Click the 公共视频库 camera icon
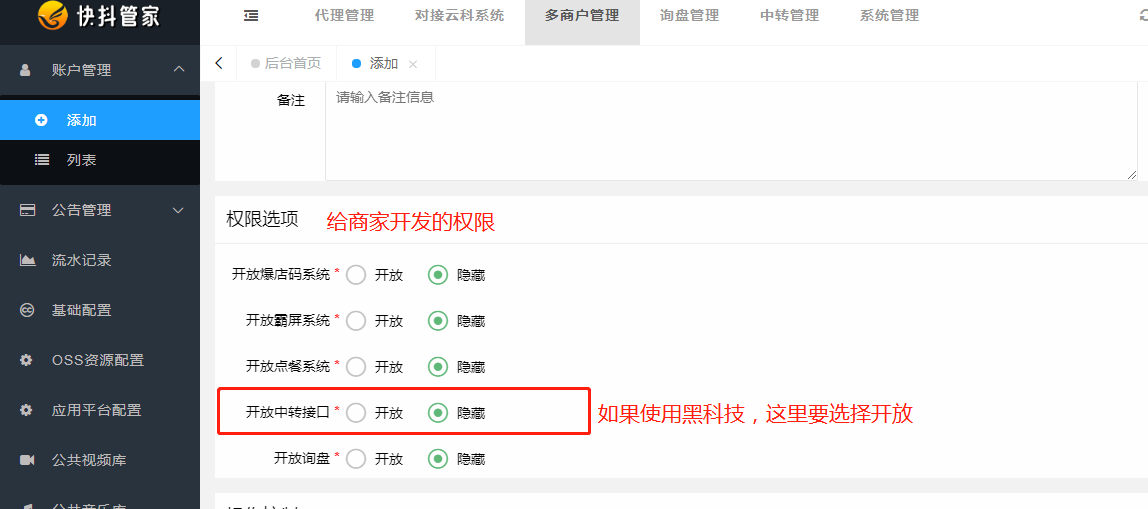The width and height of the screenshot is (1148, 509). (27, 460)
